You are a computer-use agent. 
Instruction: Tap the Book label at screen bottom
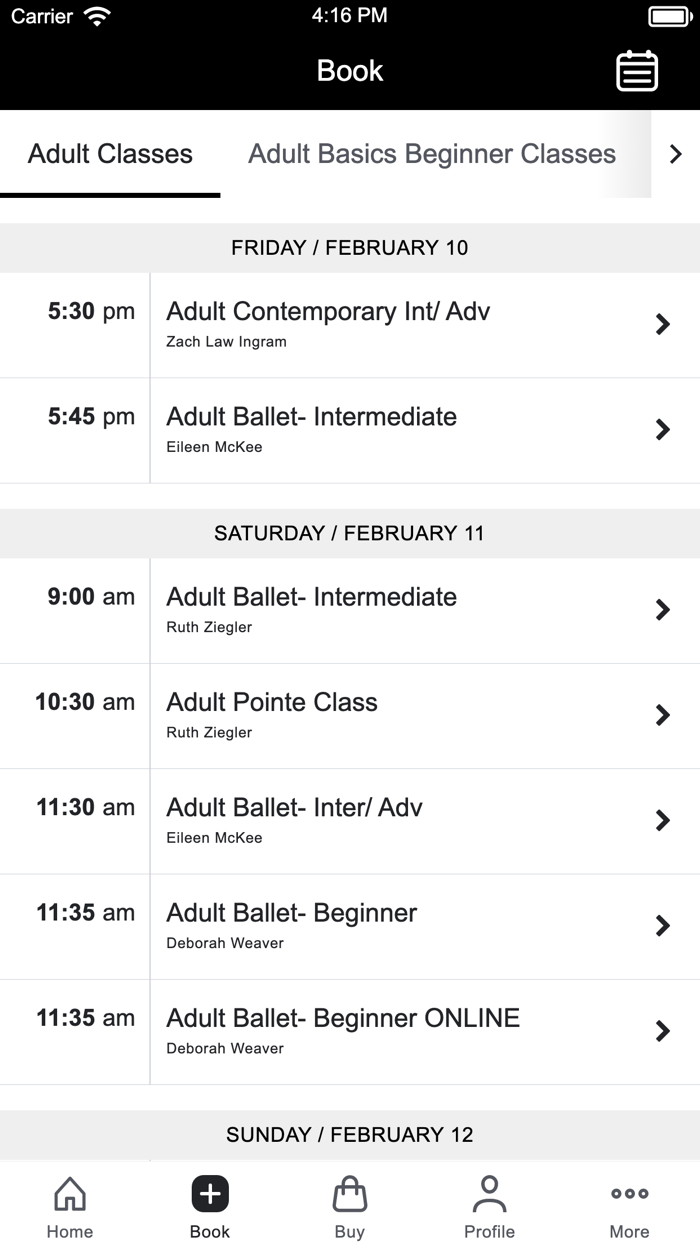click(209, 1231)
